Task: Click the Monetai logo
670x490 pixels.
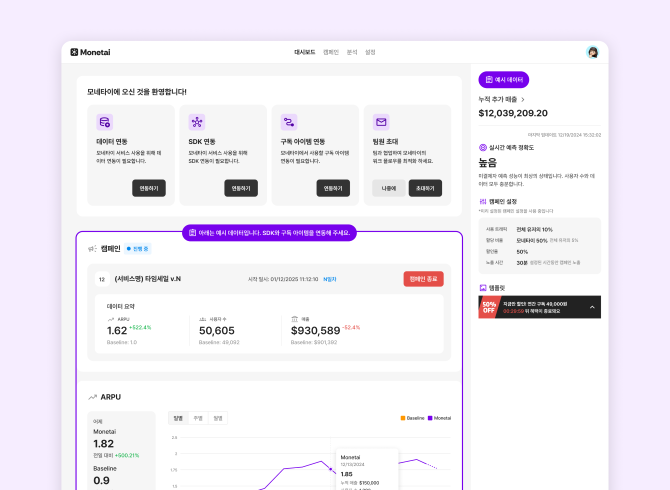Action: click(90, 52)
